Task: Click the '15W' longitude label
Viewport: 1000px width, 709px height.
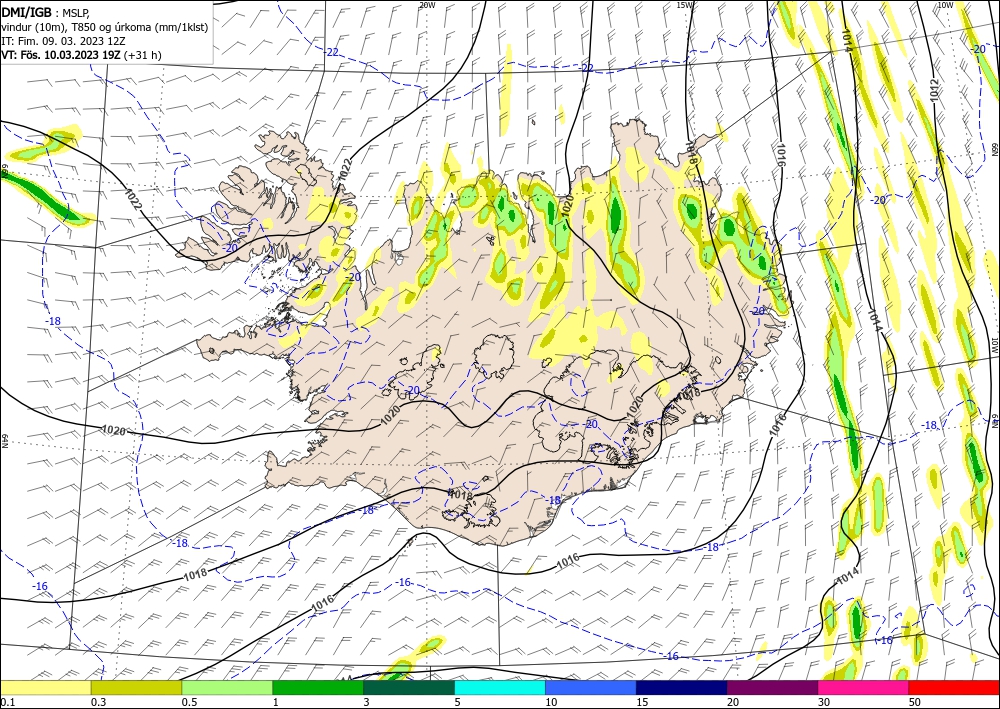Action: (x=684, y=5)
